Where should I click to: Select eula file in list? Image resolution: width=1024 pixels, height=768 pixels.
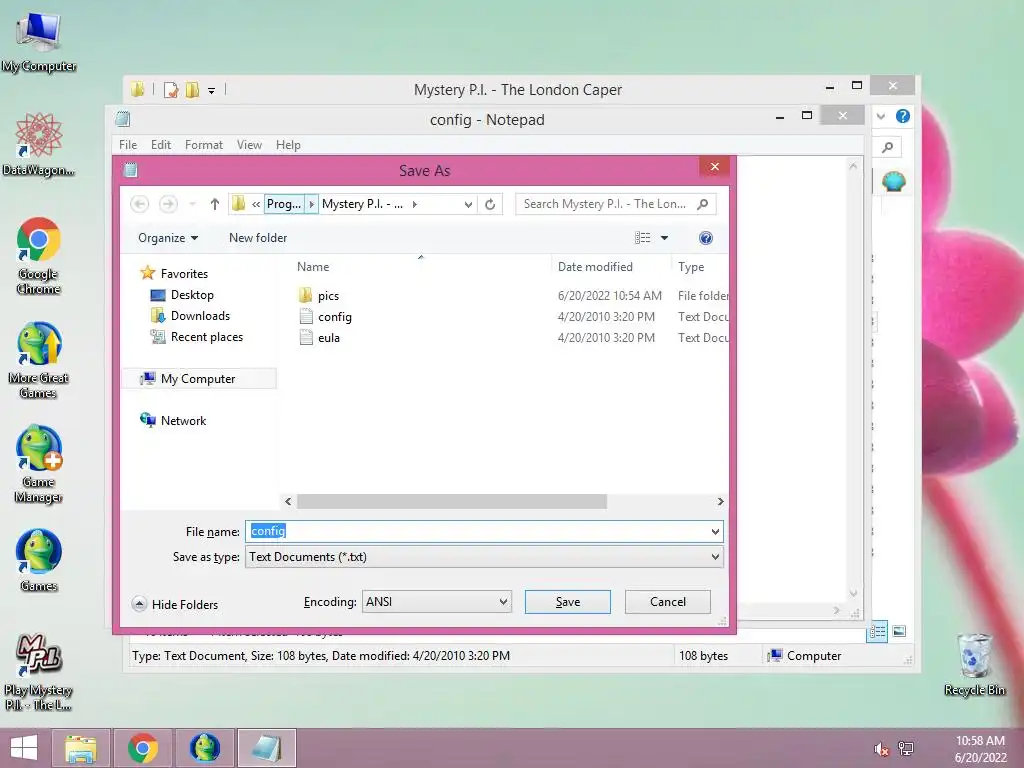point(320,338)
